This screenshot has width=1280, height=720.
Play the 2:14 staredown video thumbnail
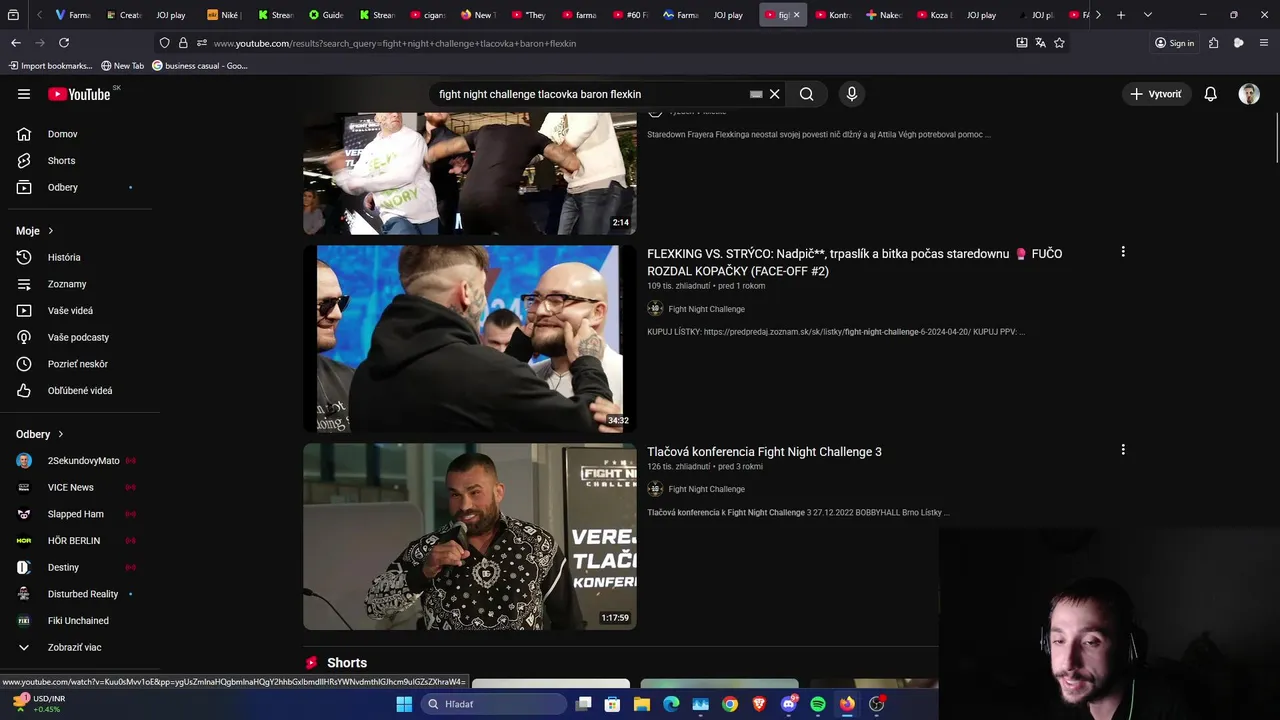click(x=470, y=173)
